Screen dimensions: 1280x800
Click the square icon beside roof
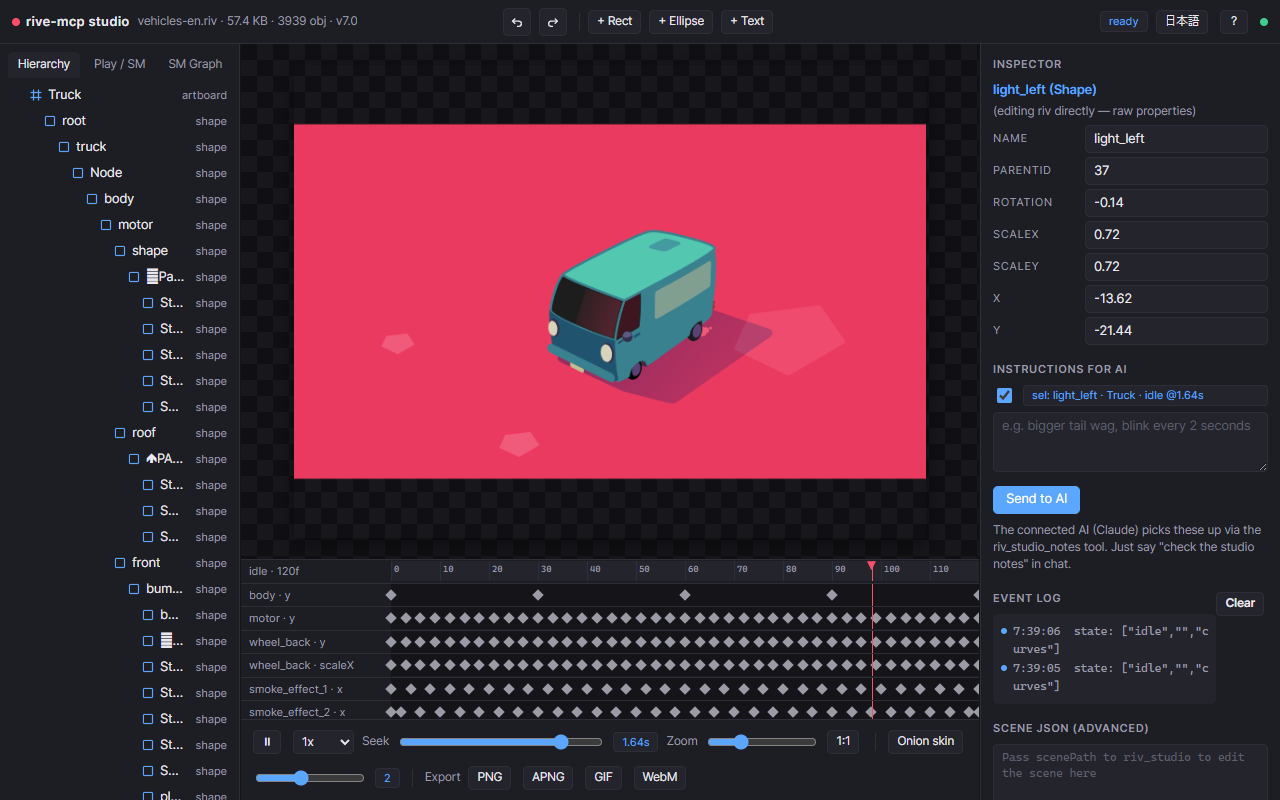point(120,433)
